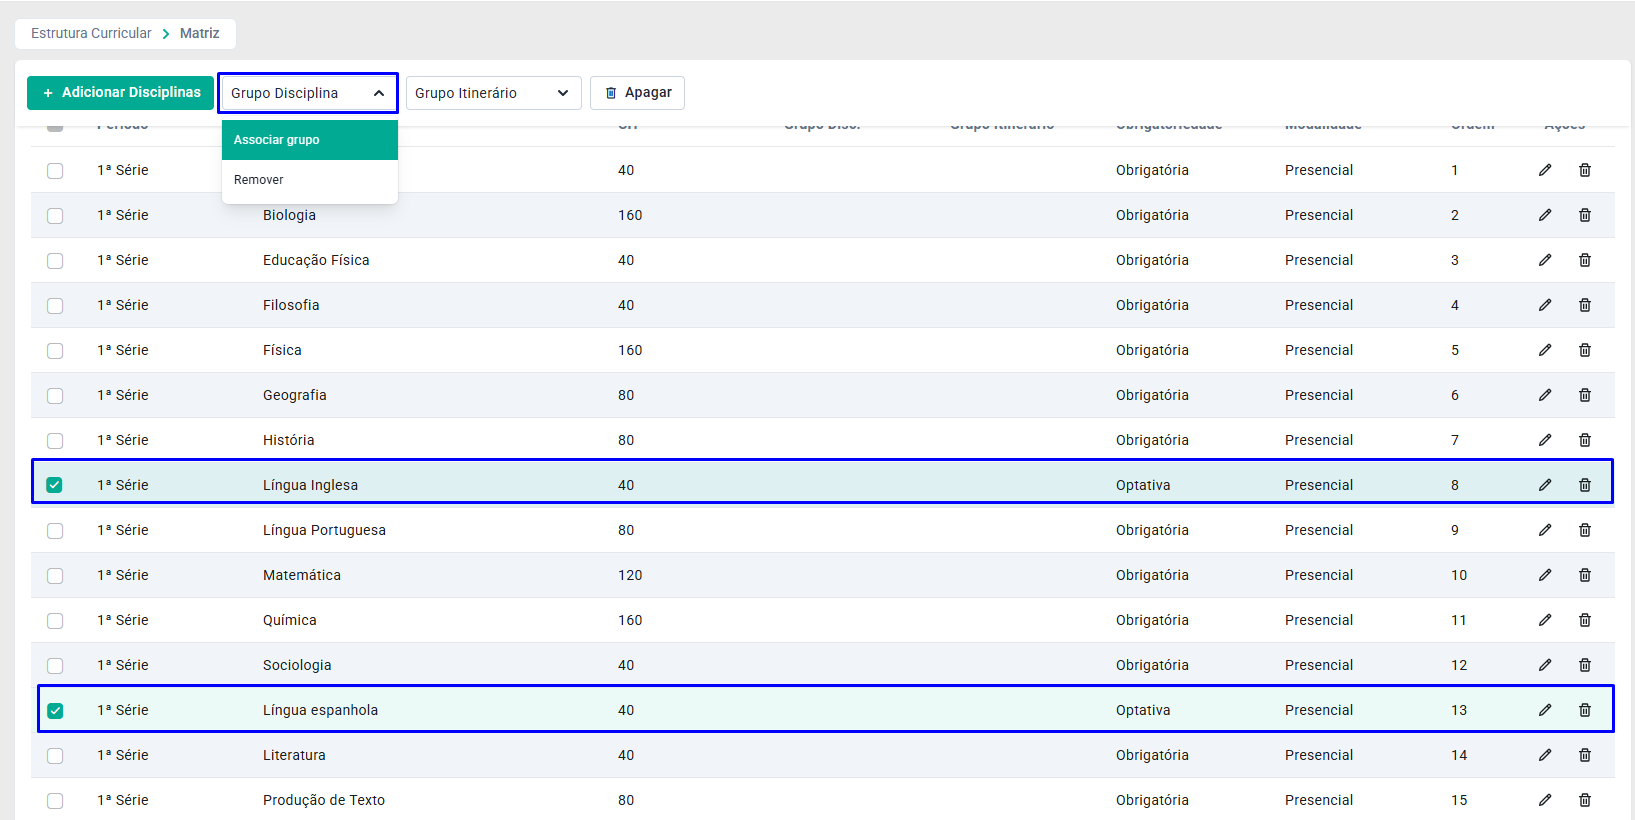Delete the Sociologia row
1635x820 pixels.
[1585, 665]
